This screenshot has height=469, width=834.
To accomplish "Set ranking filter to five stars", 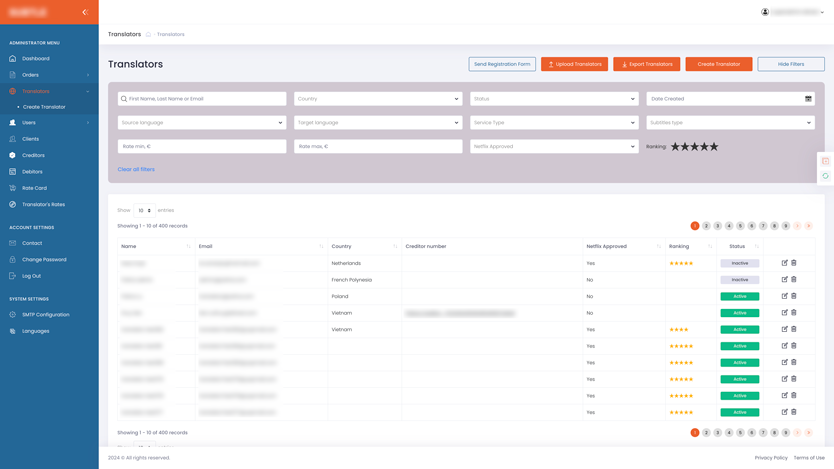I will pos(714,147).
